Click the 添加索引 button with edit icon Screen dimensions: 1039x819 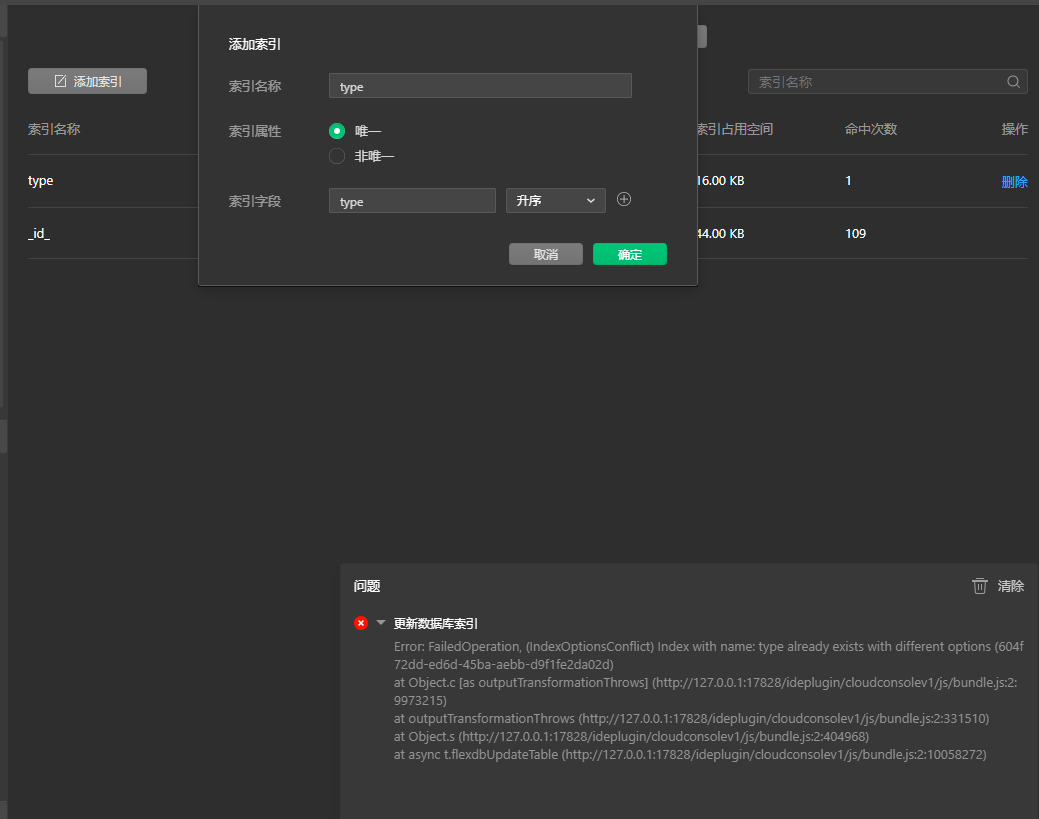(x=87, y=81)
